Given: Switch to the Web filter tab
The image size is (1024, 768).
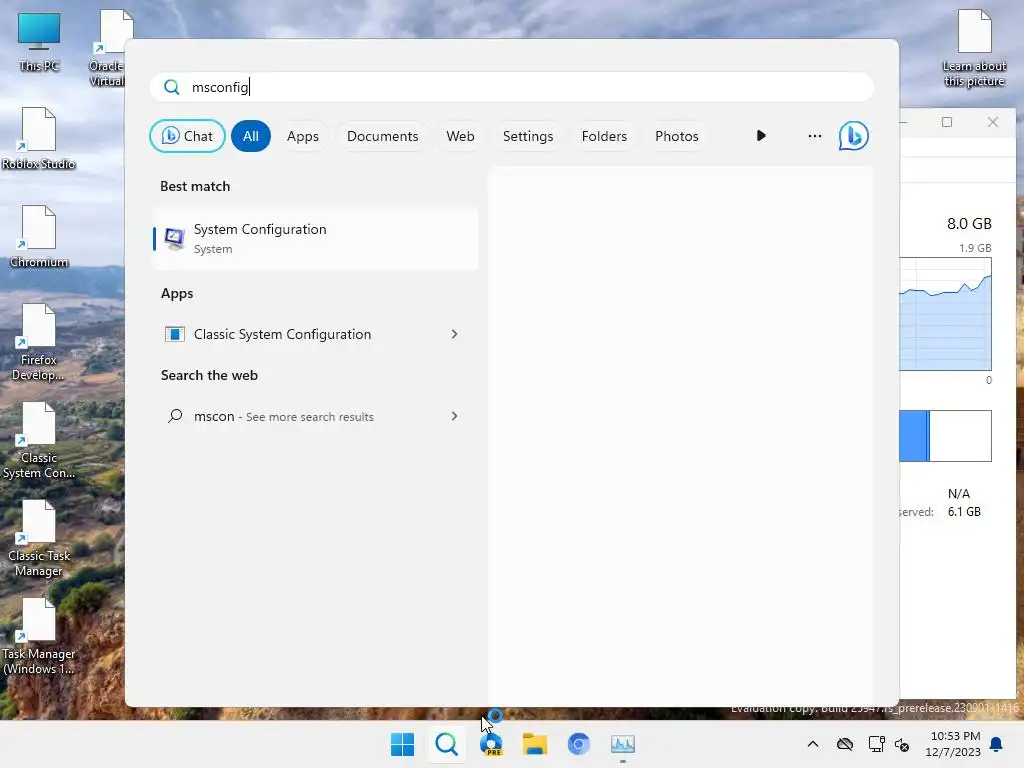Looking at the screenshot, I should 460,136.
